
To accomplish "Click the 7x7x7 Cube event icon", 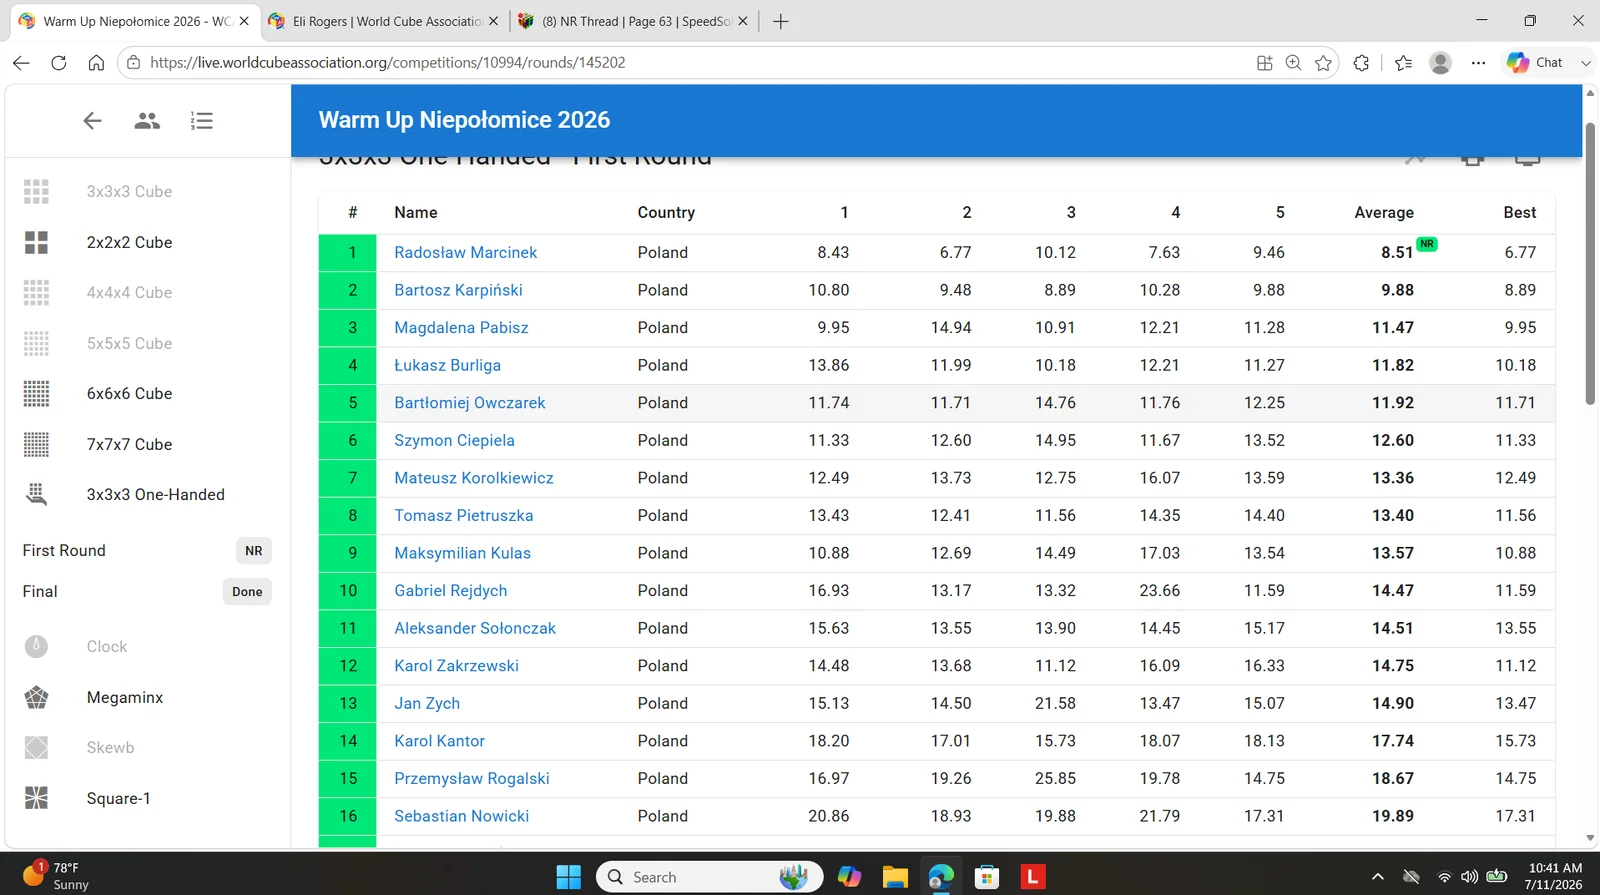I will click(36, 444).
